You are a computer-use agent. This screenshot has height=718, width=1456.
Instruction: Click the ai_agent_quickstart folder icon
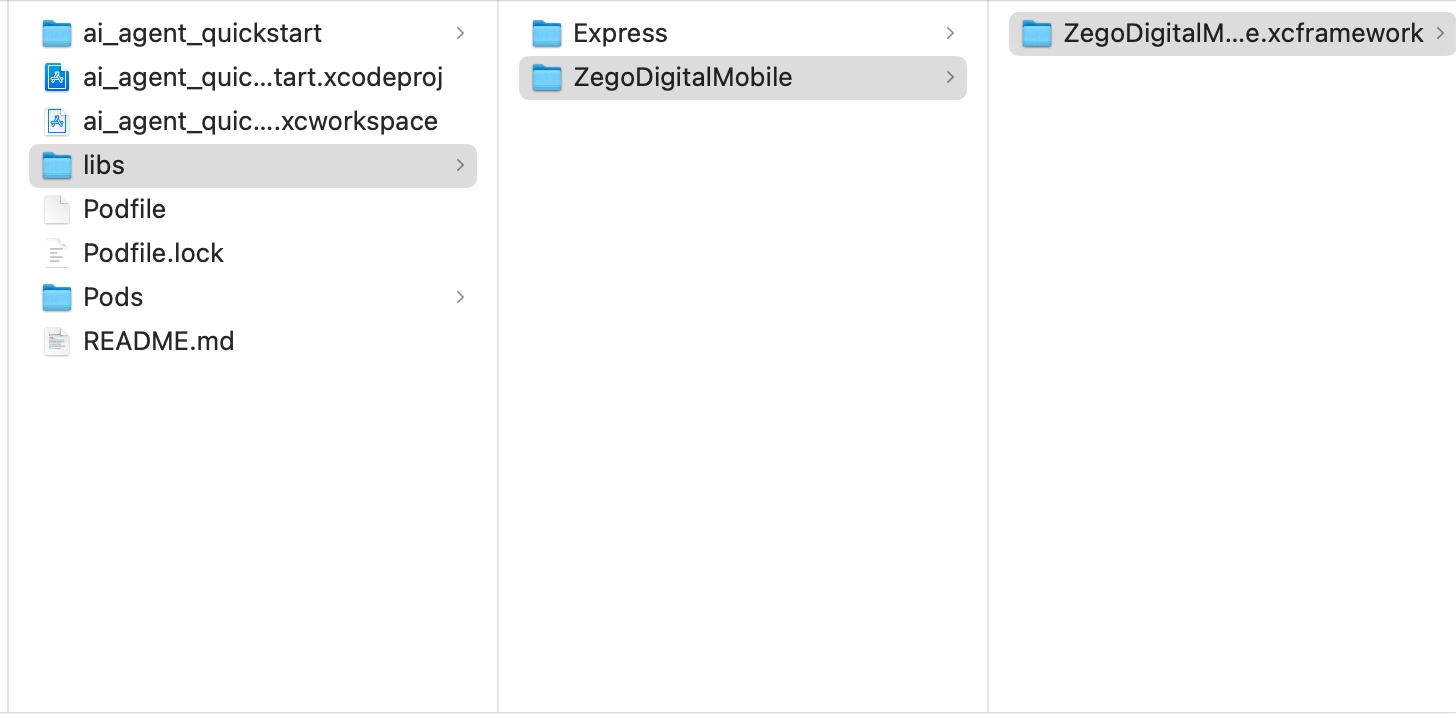[x=57, y=34]
